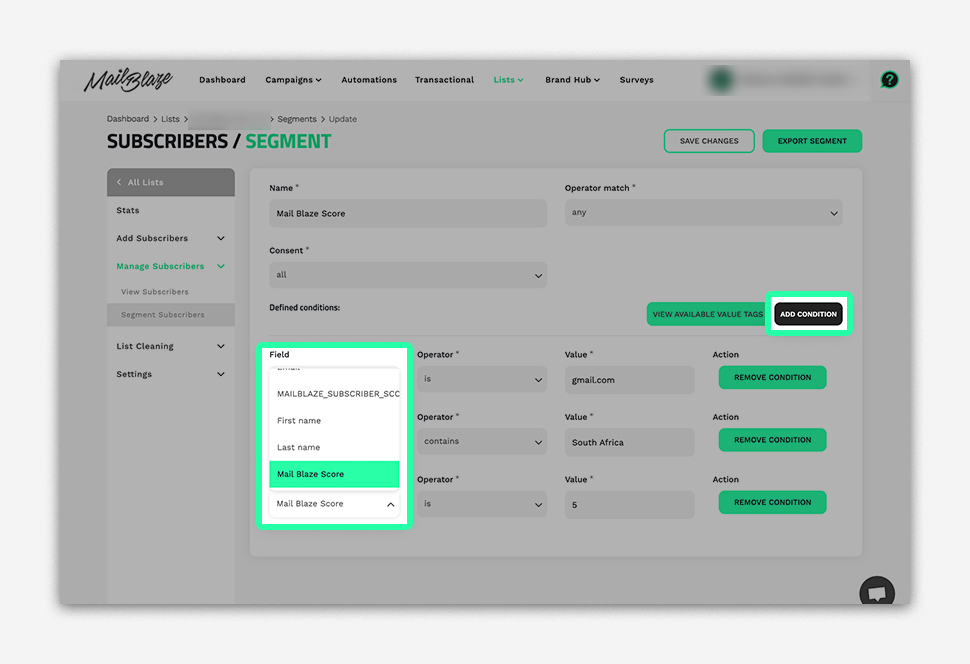Open Operator dropdown for value 5 row
Screen dimensions: 970x664
point(481,504)
